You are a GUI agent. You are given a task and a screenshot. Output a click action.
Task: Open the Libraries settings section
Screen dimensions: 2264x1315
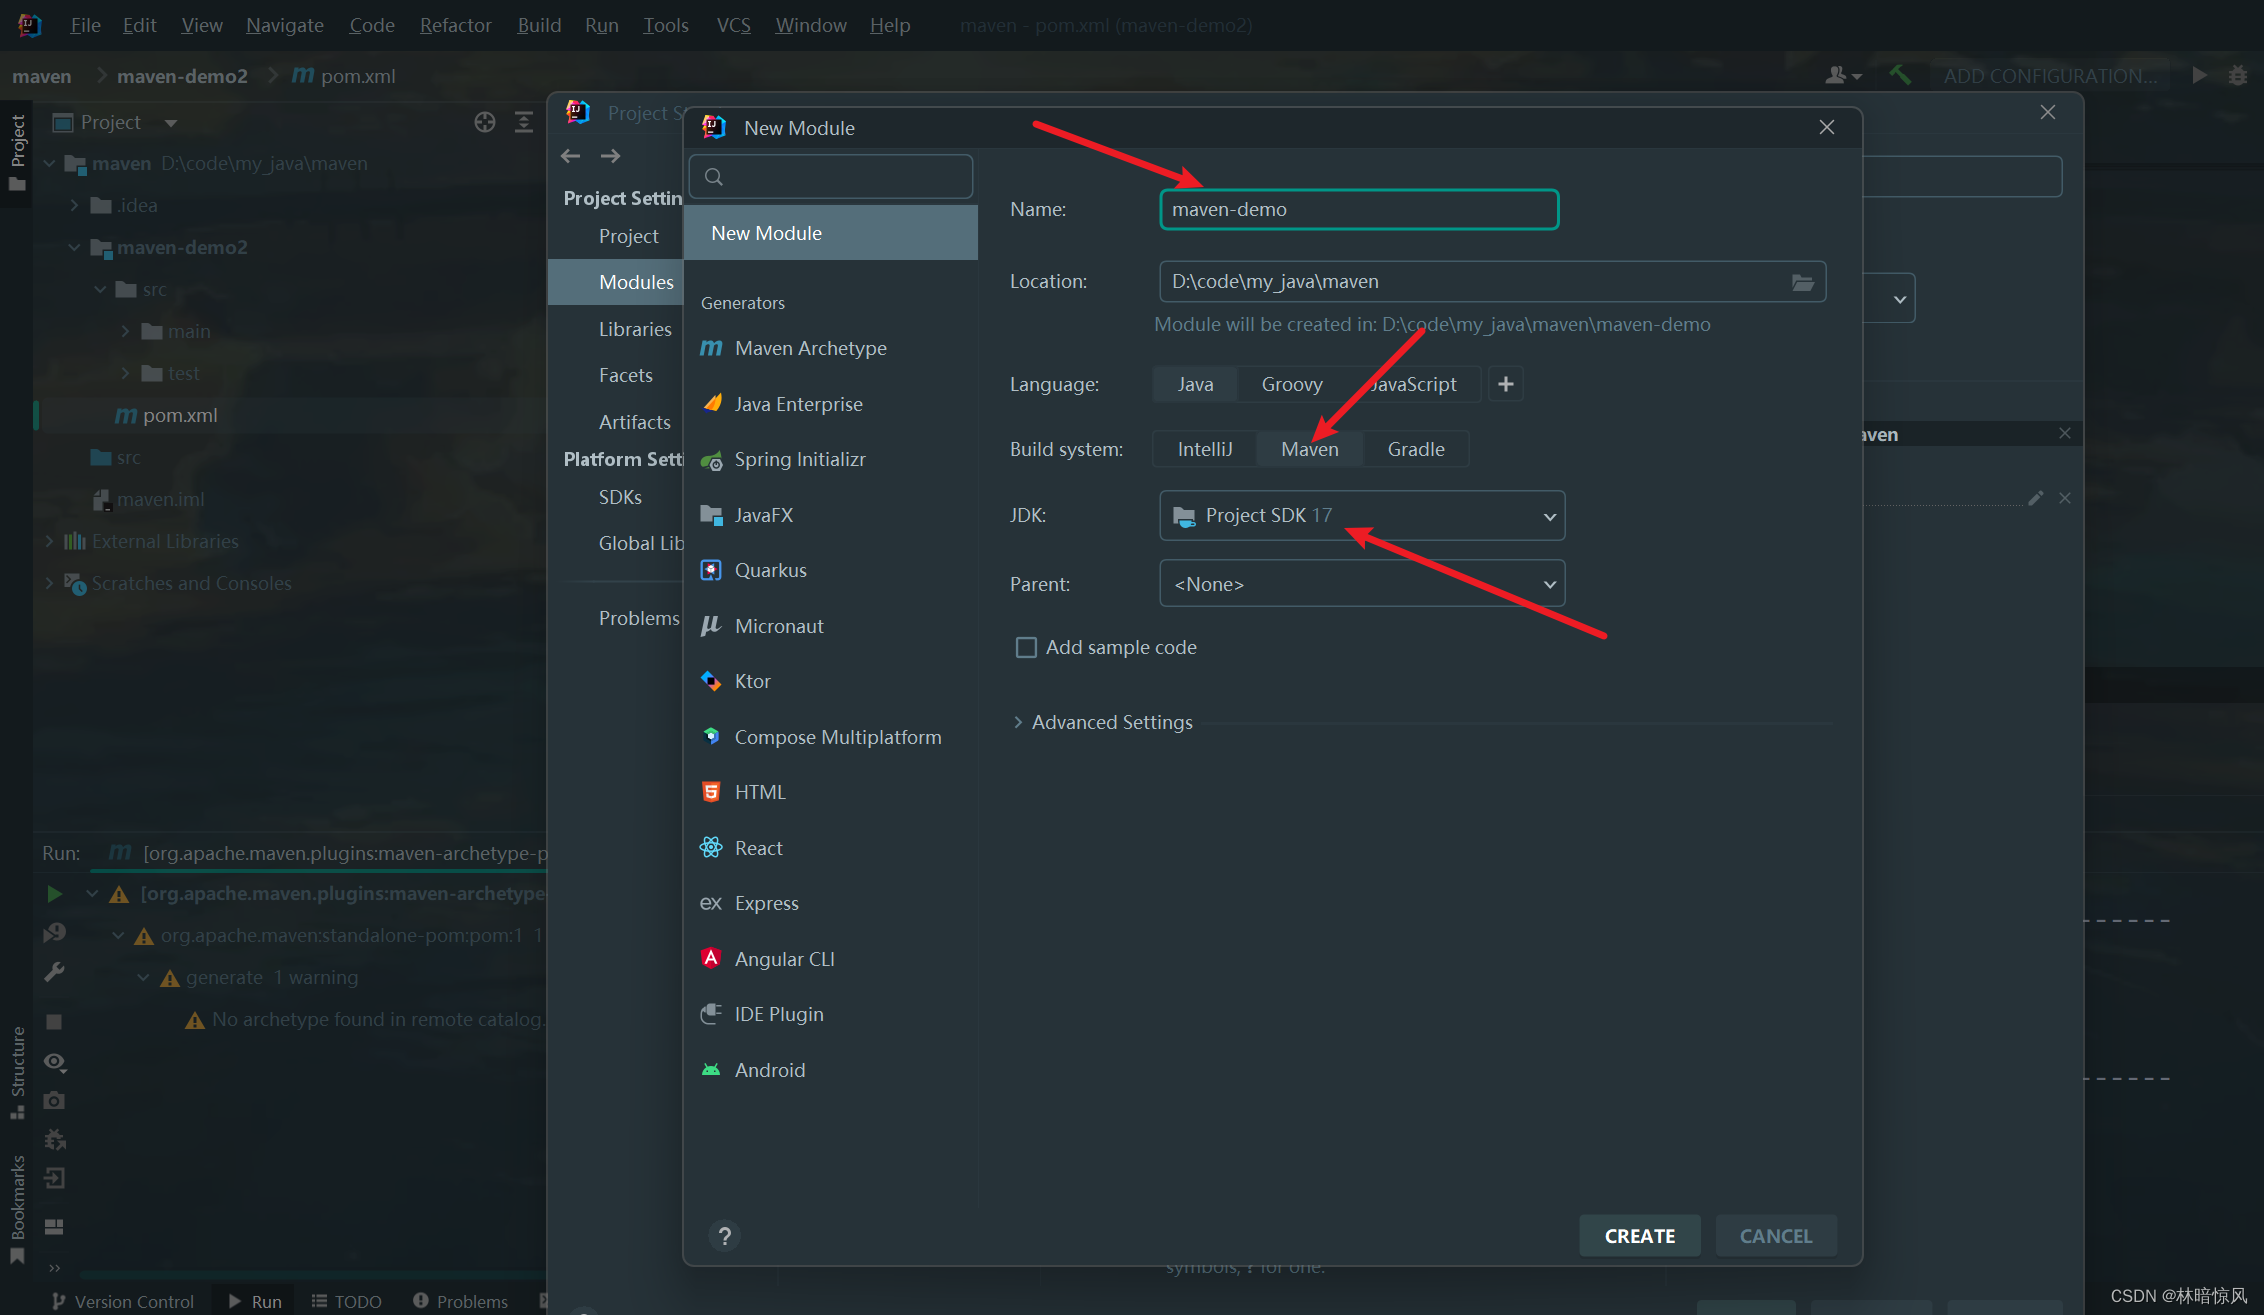point(634,329)
